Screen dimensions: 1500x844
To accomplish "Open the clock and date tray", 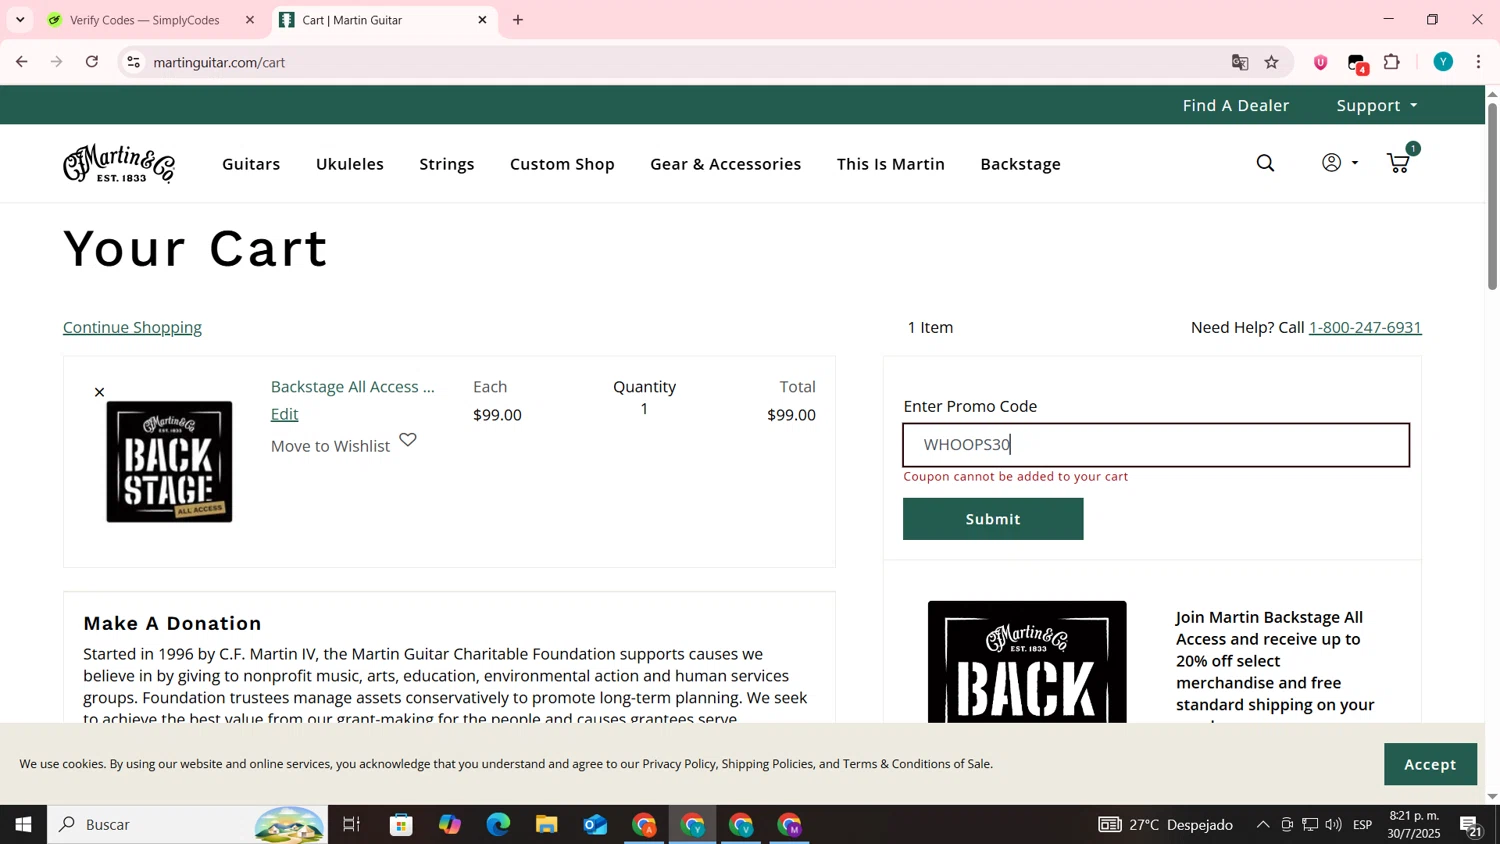I will [x=1414, y=825].
